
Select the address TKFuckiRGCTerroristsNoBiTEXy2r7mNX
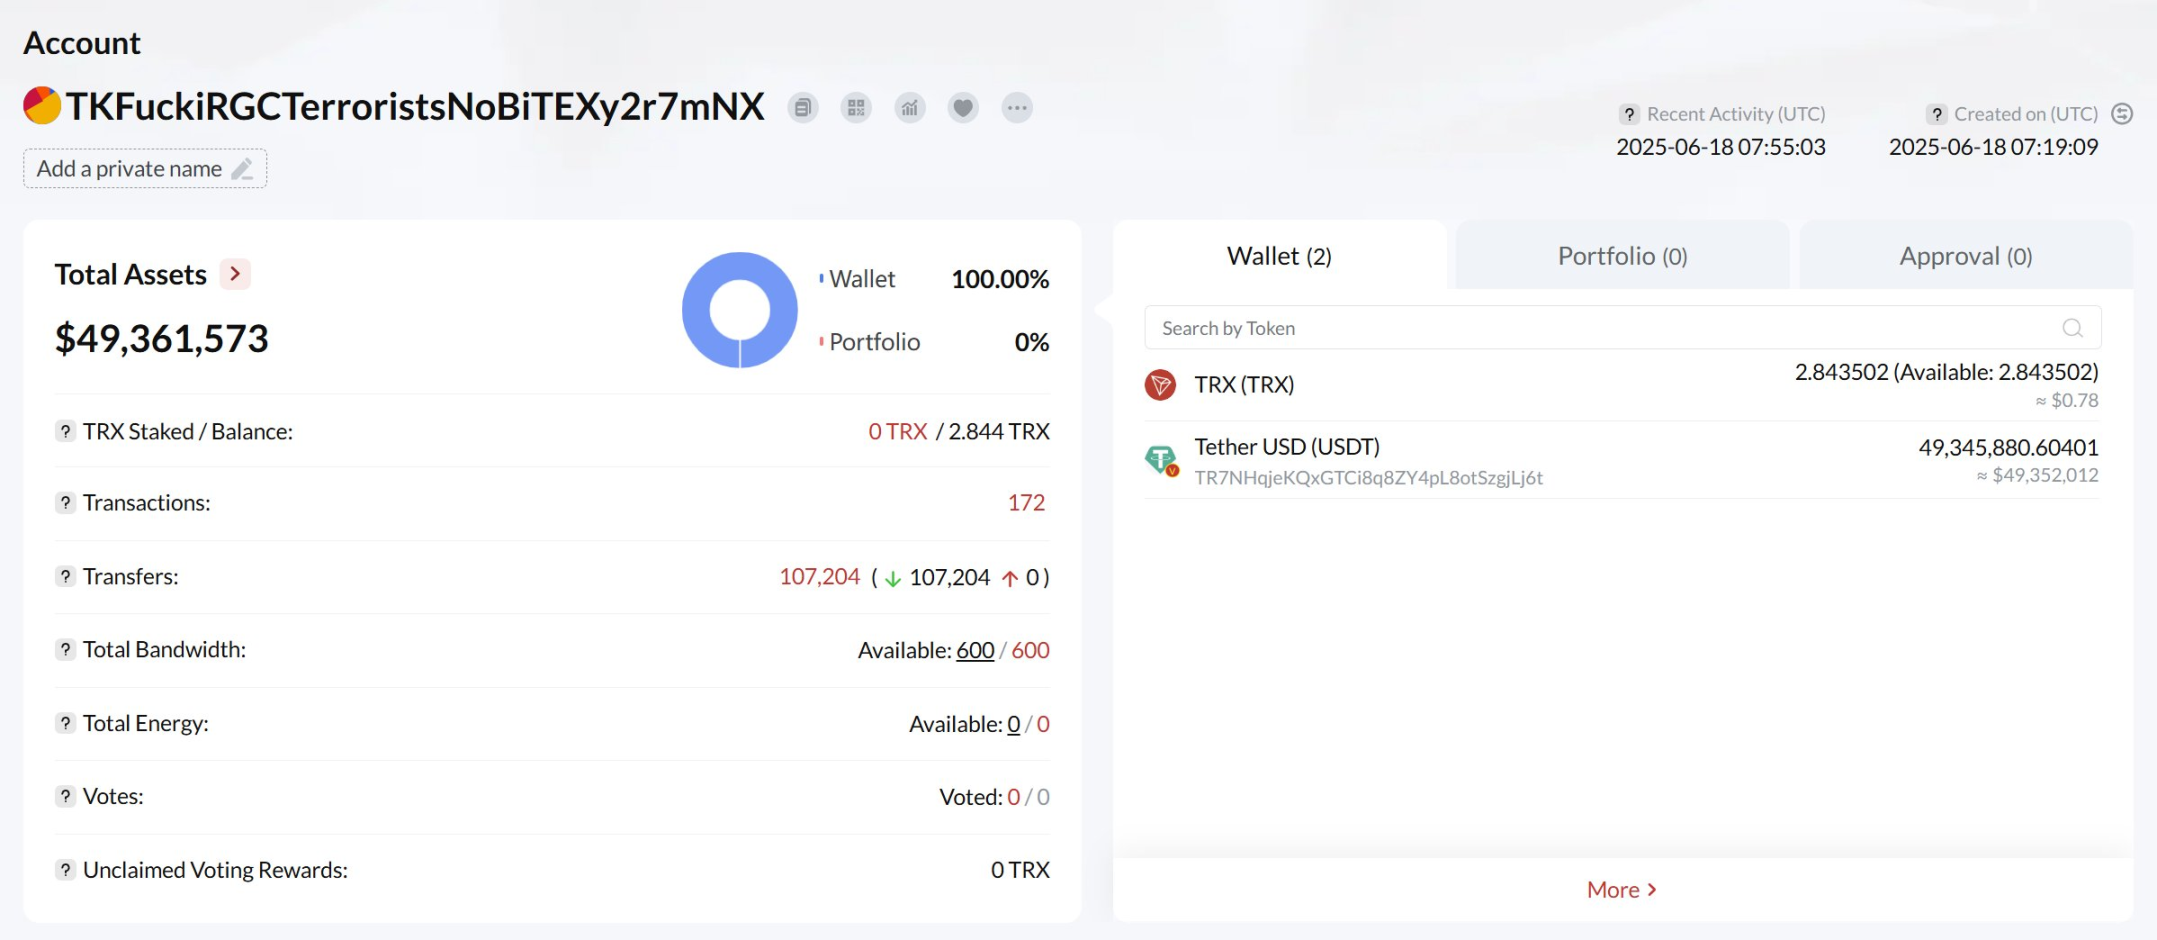(x=415, y=106)
